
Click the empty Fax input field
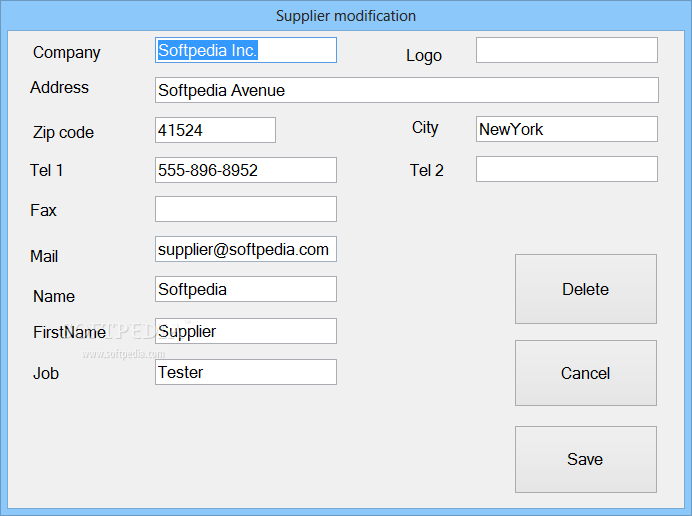[246, 209]
